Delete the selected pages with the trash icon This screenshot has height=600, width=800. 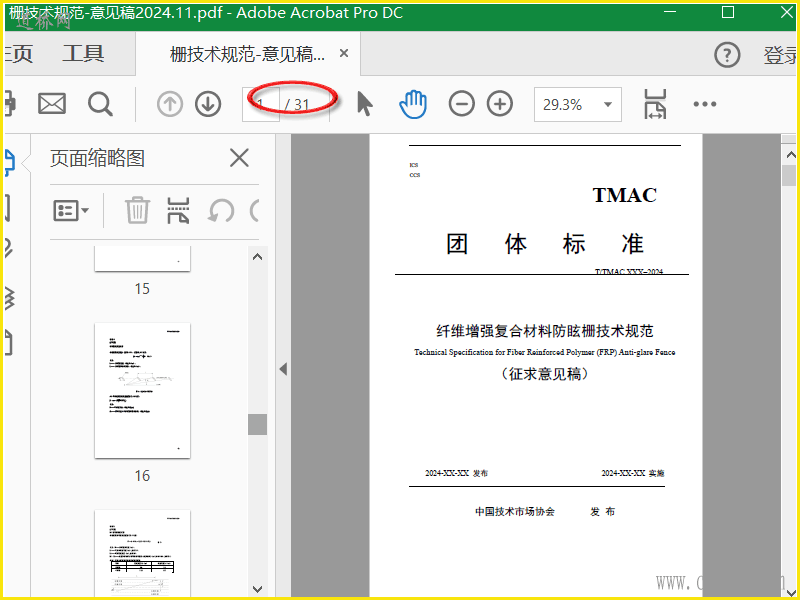[137, 210]
